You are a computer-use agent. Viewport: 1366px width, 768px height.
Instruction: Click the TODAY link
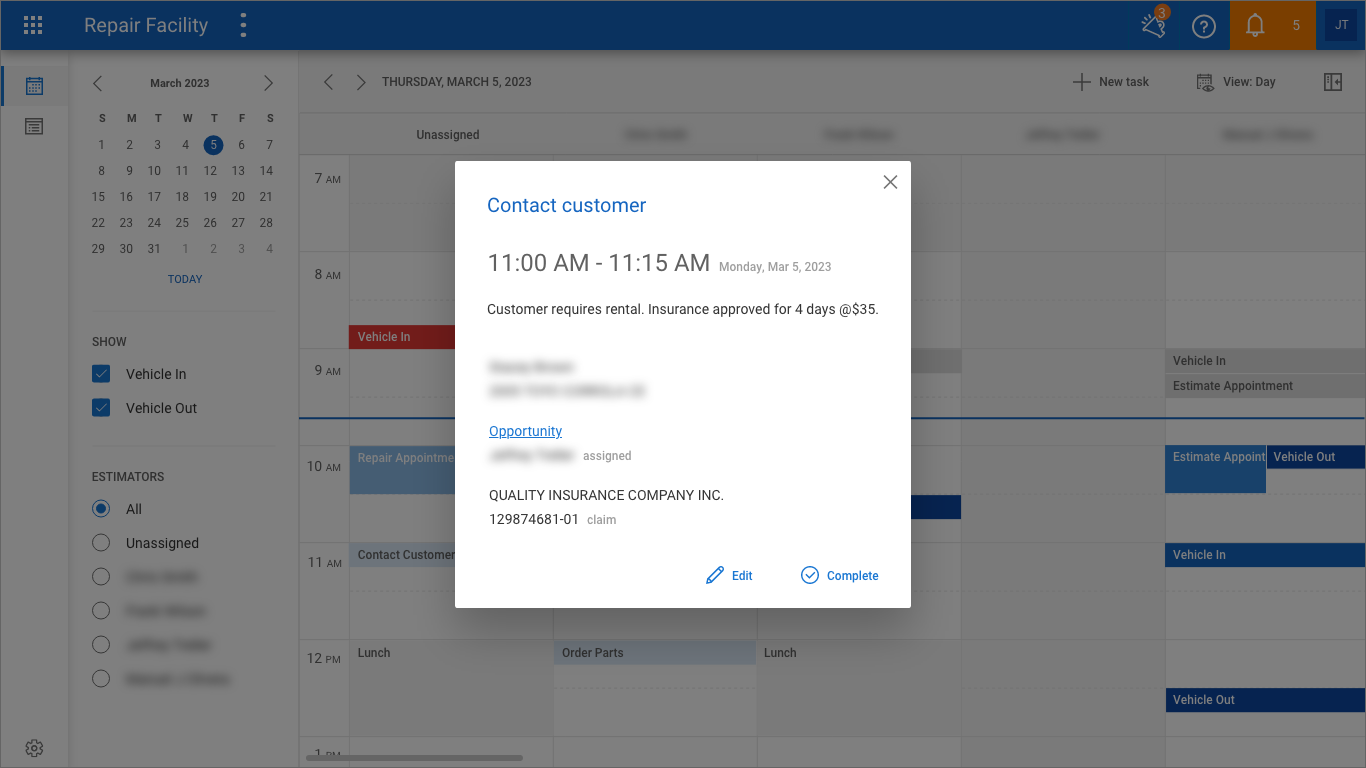185,279
